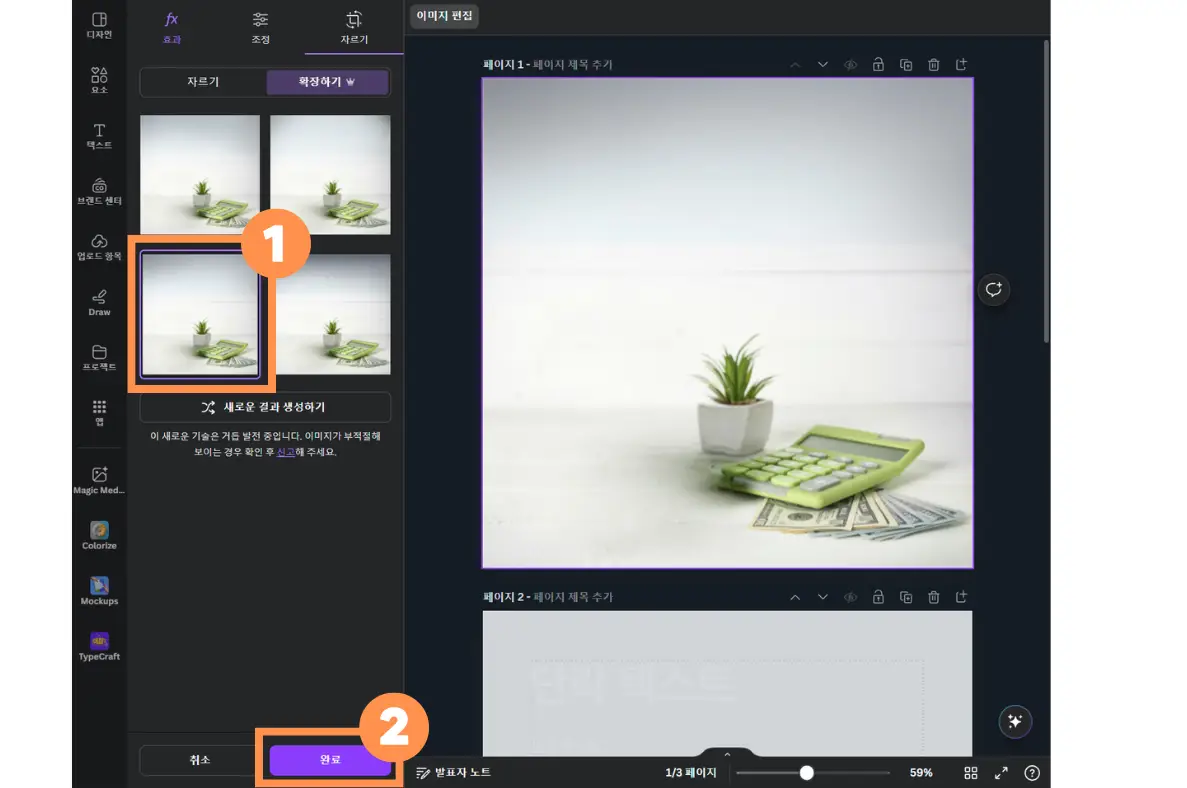Image resolution: width=1187 pixels, height=788 pixels.
Task: Click the 1/3 페이지 page indicator
Action: [690, 773]
